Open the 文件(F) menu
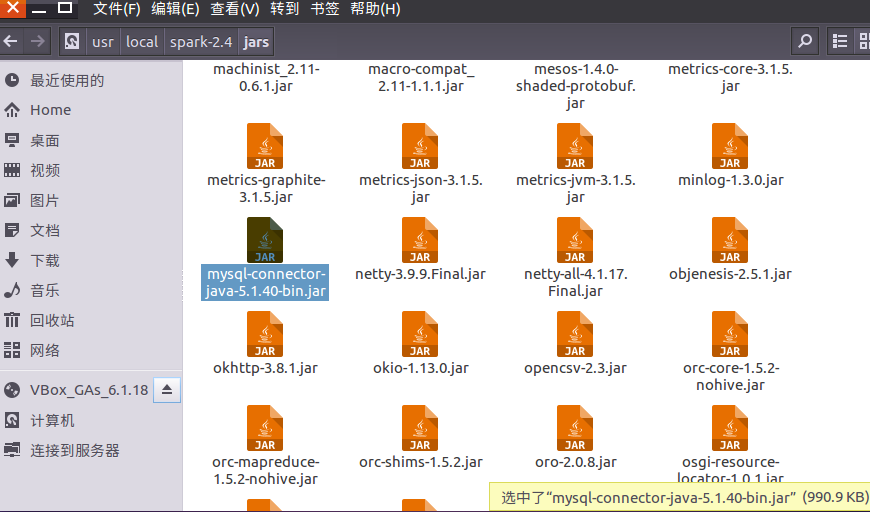 (x=117, y=9)
